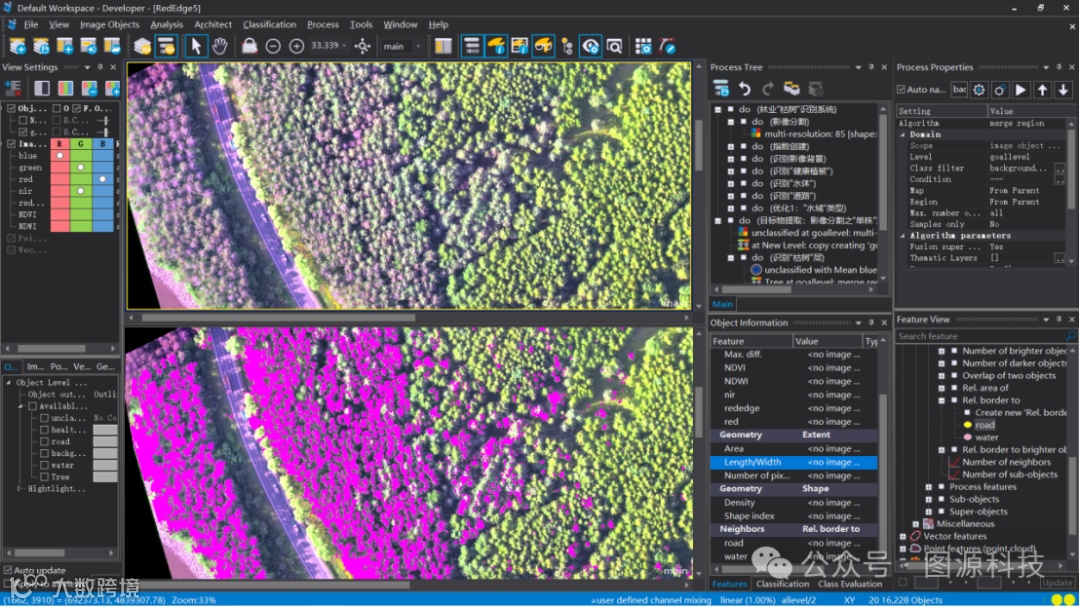Switch to the Class Evaluation tab
Image resolution: width=1080 pixels, height=607 pixels.
click(850, 584)
